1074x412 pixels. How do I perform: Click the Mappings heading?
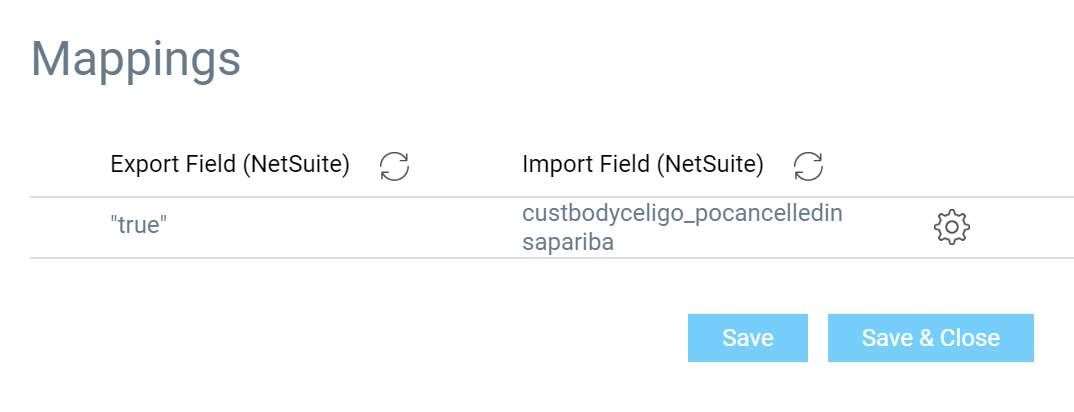tap(136, 60)
